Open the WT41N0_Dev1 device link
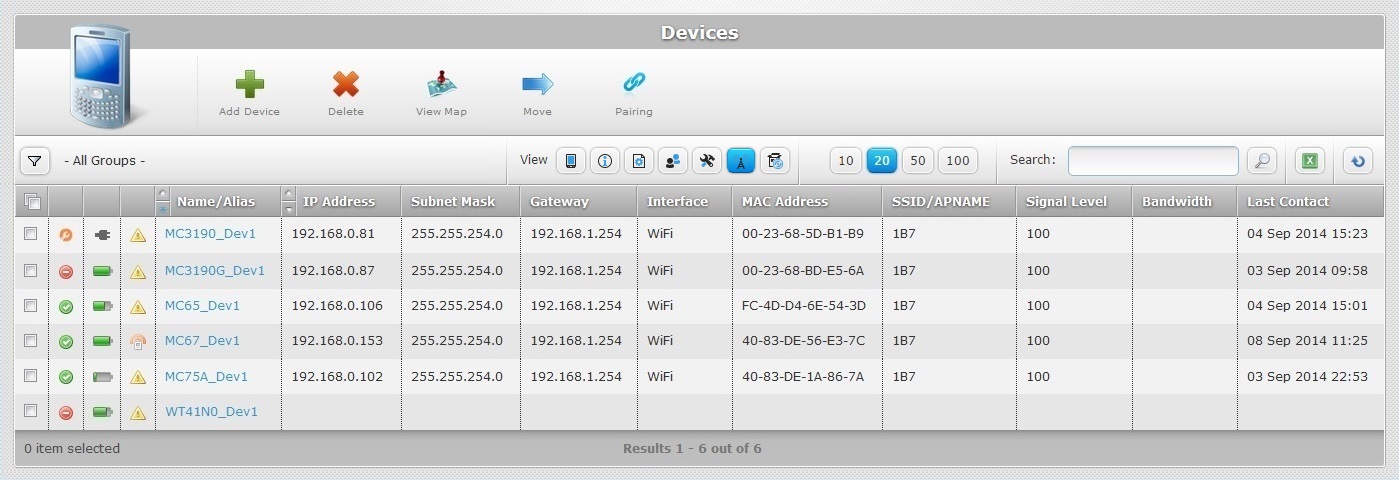Image resolution: width=1400 pixels, height=480 pixels. coord(211,412)
